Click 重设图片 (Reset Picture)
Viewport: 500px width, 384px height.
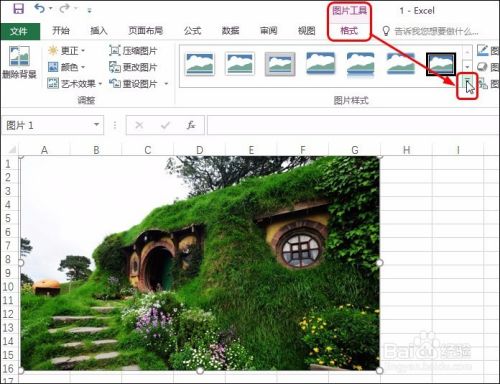(x=133, y=83)
